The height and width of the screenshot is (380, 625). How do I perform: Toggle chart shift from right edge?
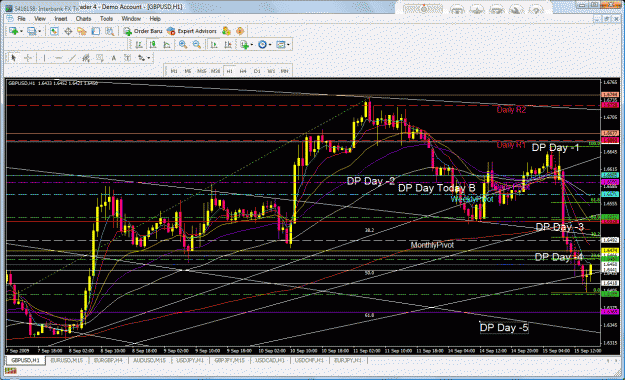(228, 45)
